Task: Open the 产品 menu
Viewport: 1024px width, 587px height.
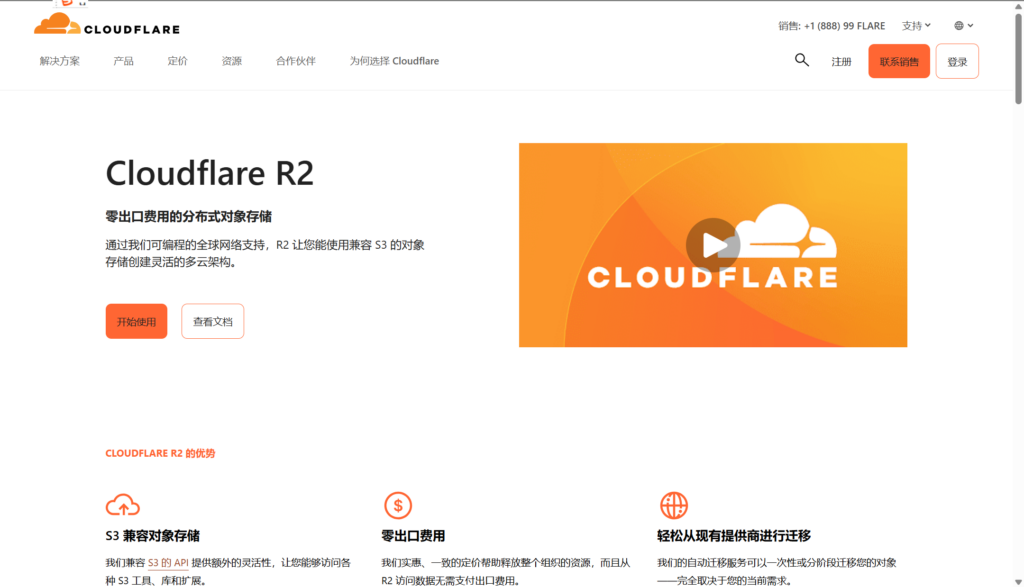Action: (123, 61)
